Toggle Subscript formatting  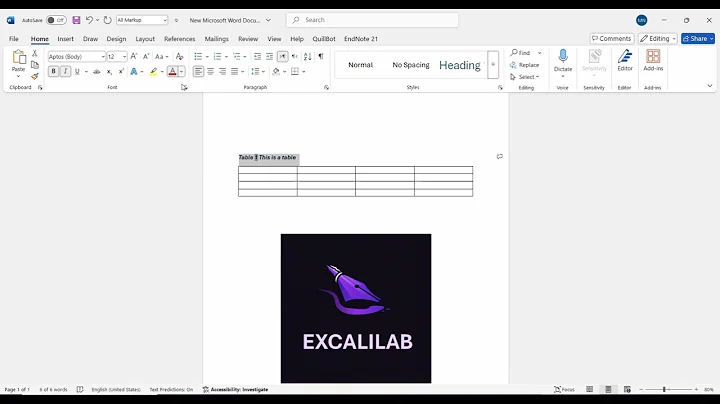pos(109,72)
